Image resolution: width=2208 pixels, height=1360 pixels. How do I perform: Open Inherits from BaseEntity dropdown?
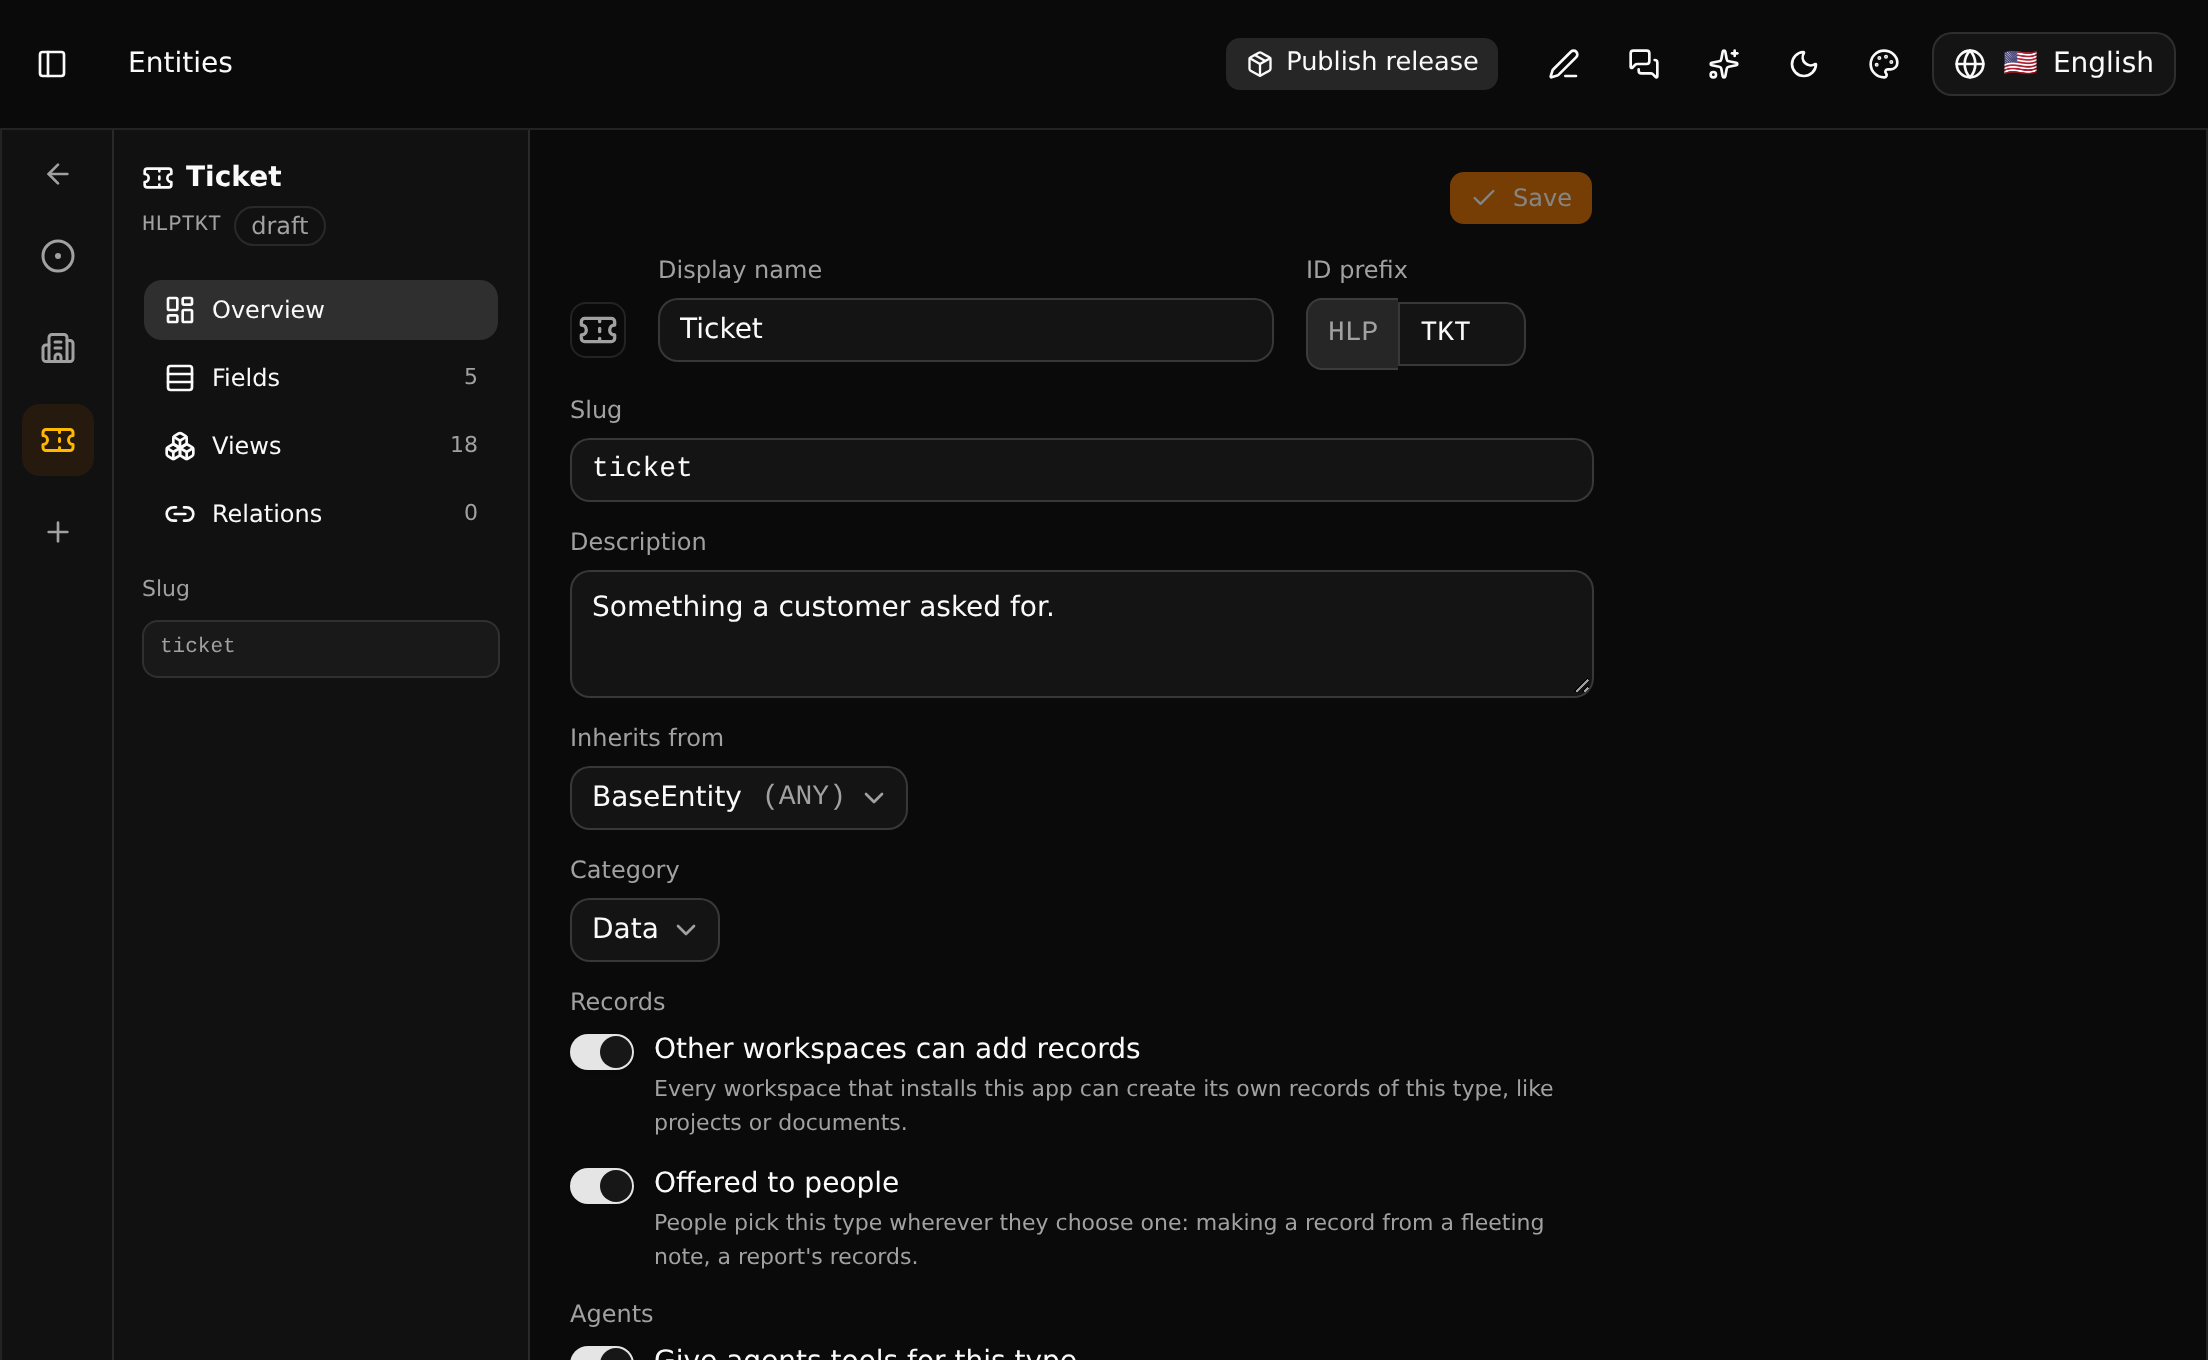coord(738,798)
